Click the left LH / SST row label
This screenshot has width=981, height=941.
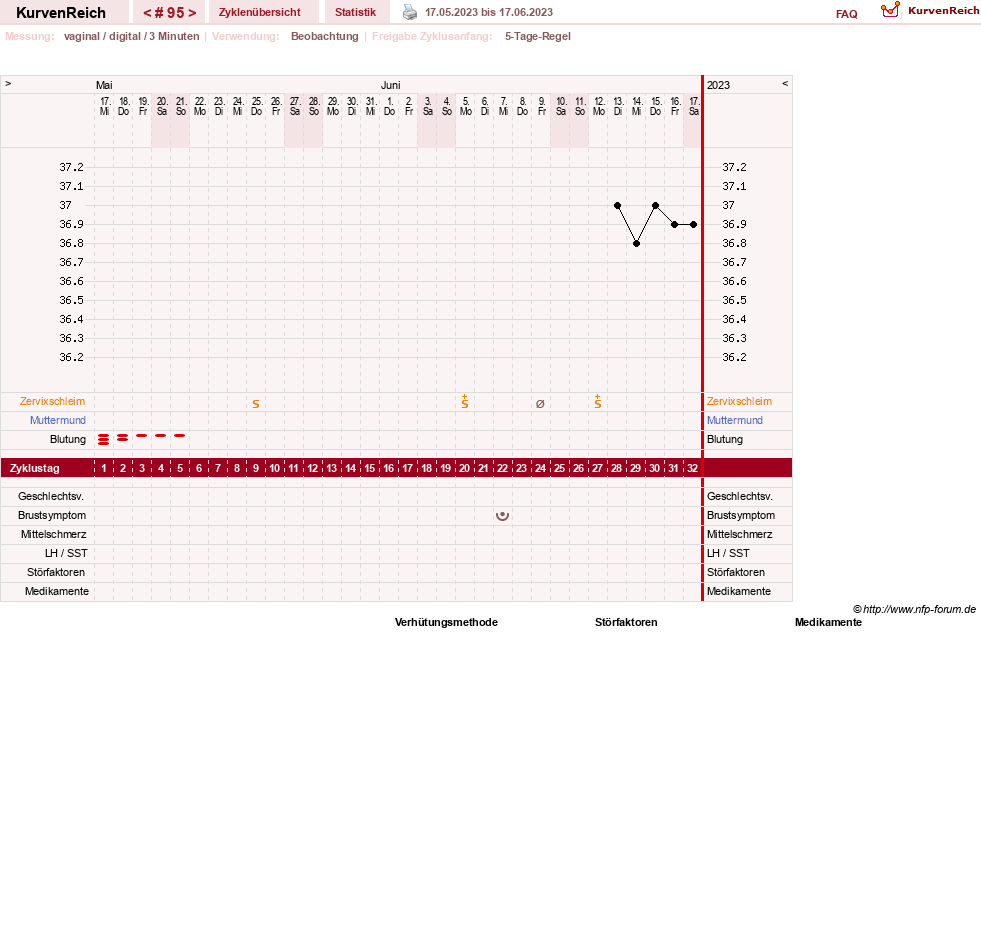tap(66, 553)
